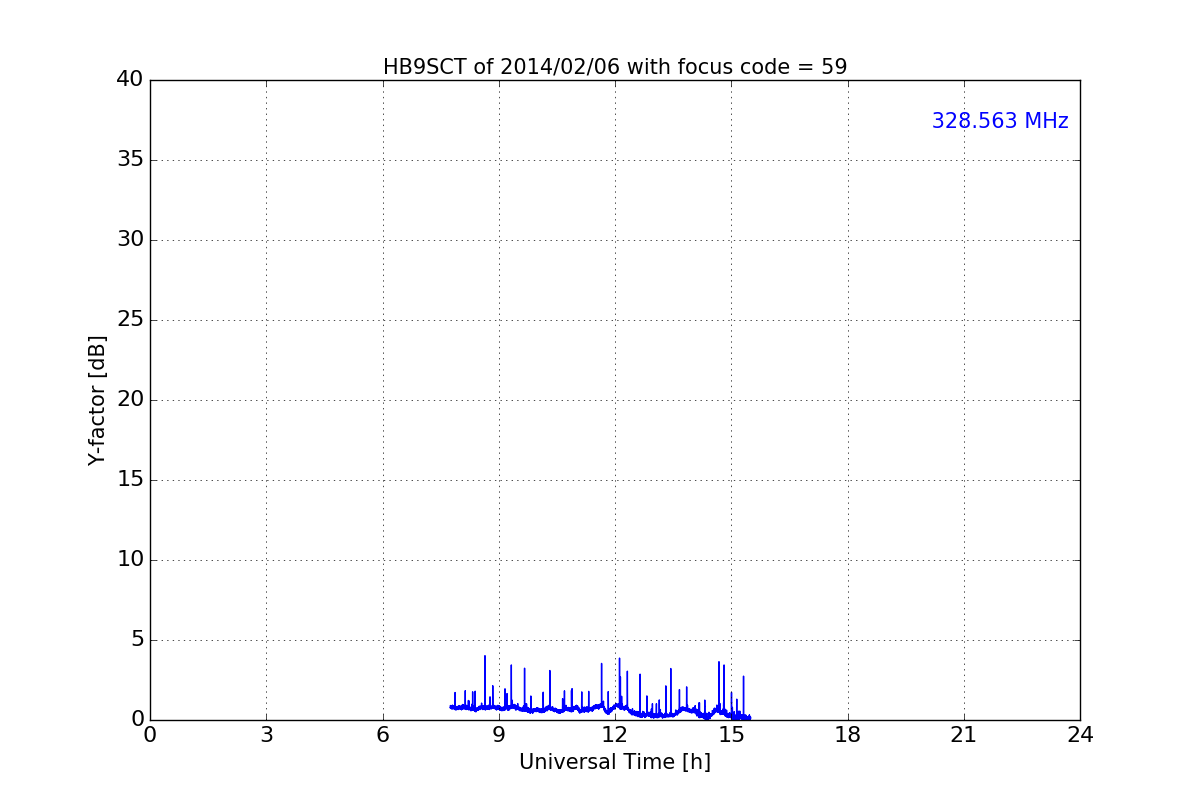Click the x-axis tick label "12"
Screen dimensions: 1200x800
tap(615, 735)
